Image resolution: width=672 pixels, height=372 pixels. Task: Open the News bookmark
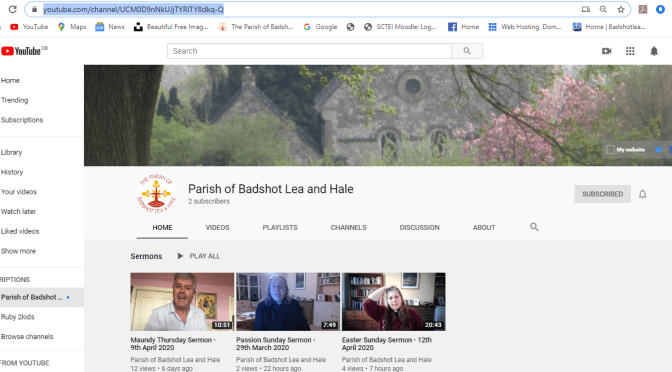point(110,27)
